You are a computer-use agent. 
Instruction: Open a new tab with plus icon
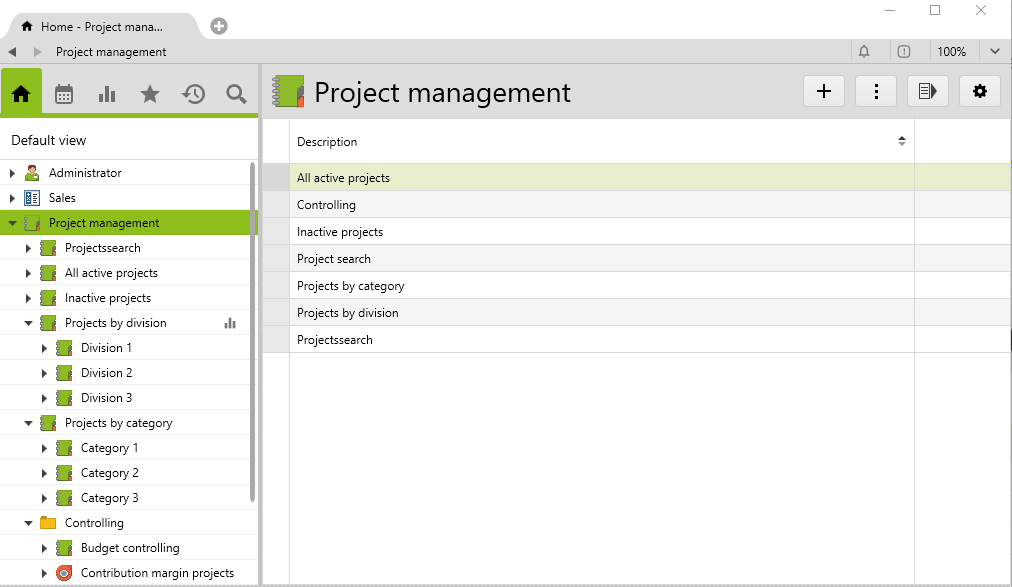coord(219,26)
